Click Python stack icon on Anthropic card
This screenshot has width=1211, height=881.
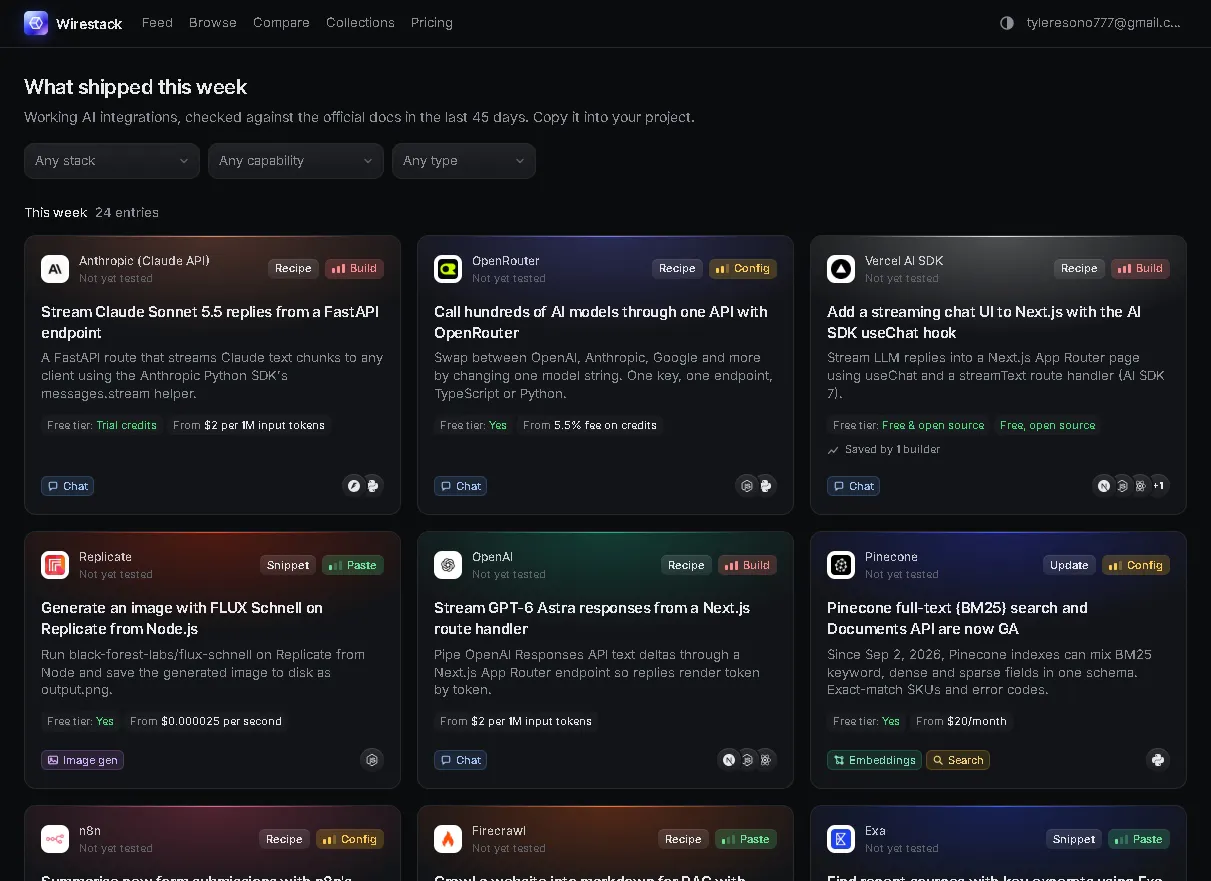click(x=373, y=486)
